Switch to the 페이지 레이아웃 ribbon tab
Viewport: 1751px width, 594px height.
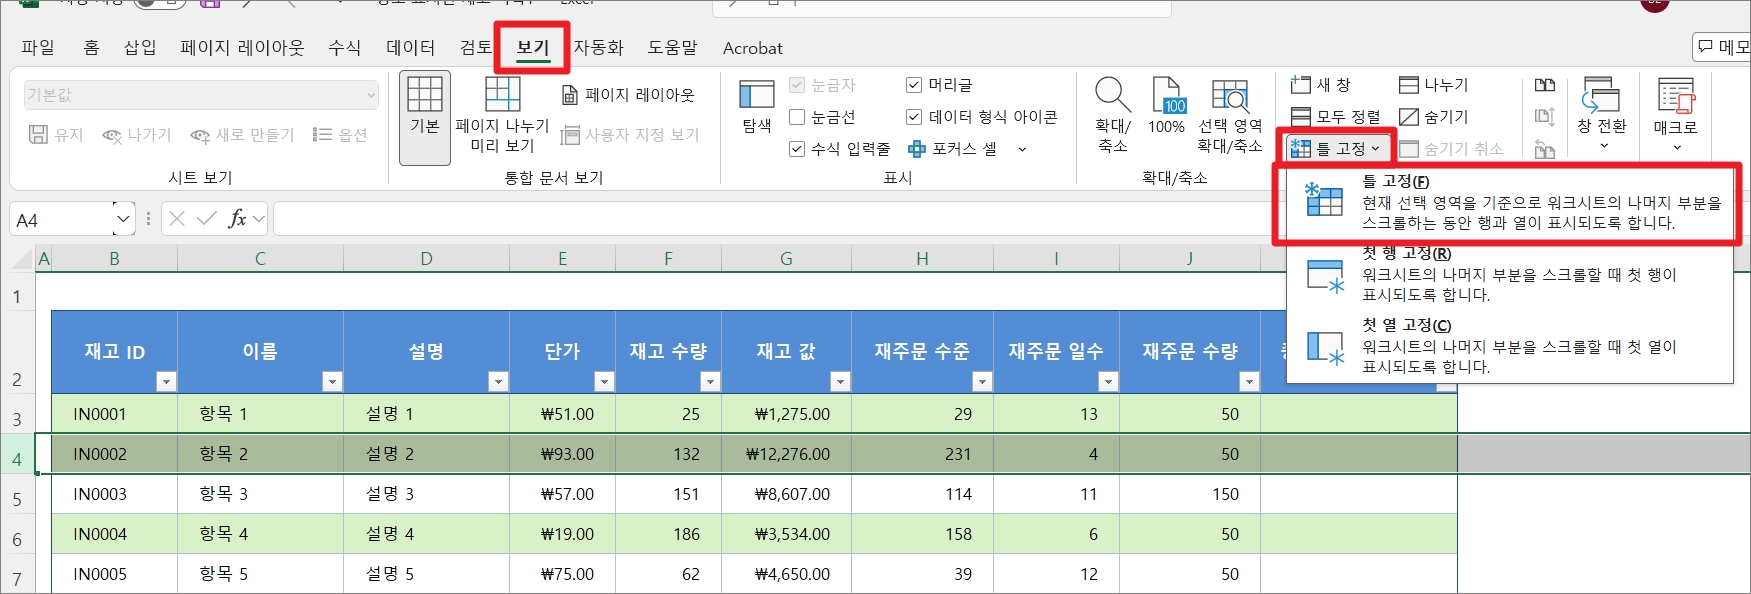pos(242,48)
